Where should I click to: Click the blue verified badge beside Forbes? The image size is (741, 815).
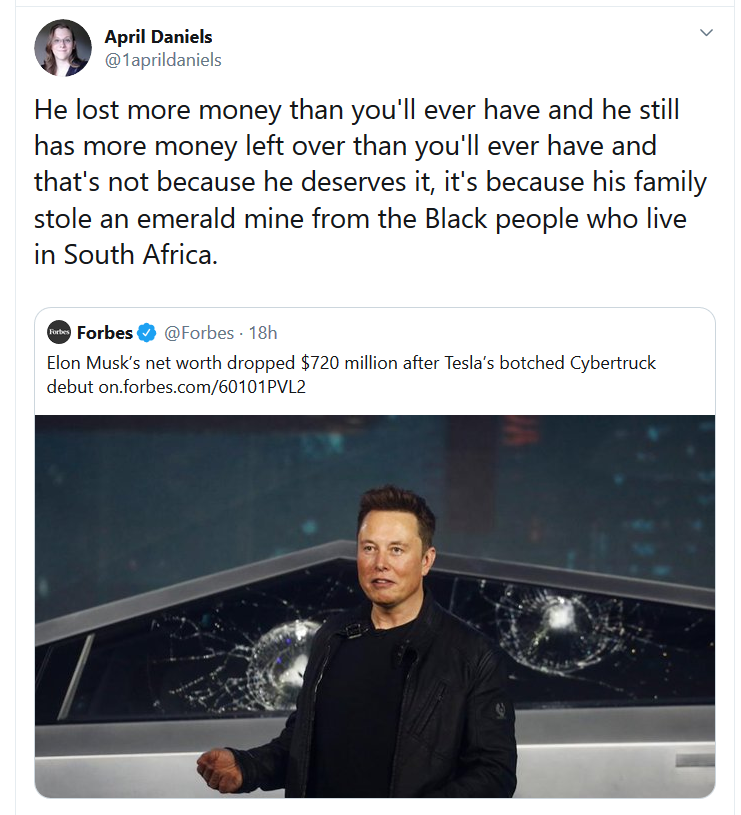click(x=146, y=332)
